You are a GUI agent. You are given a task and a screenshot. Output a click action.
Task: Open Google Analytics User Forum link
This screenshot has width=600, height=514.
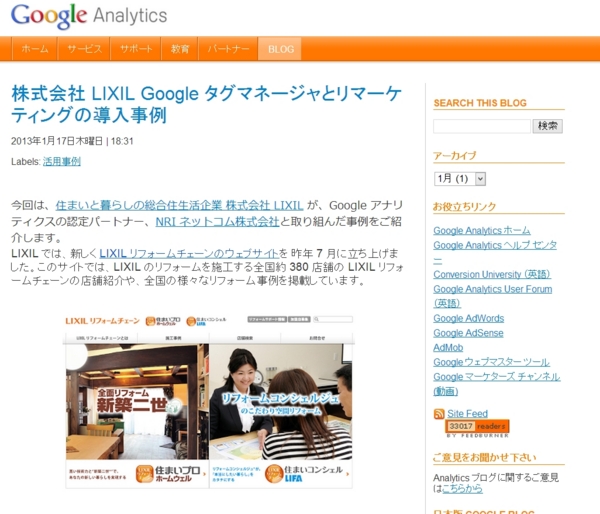tap(492, 289)
